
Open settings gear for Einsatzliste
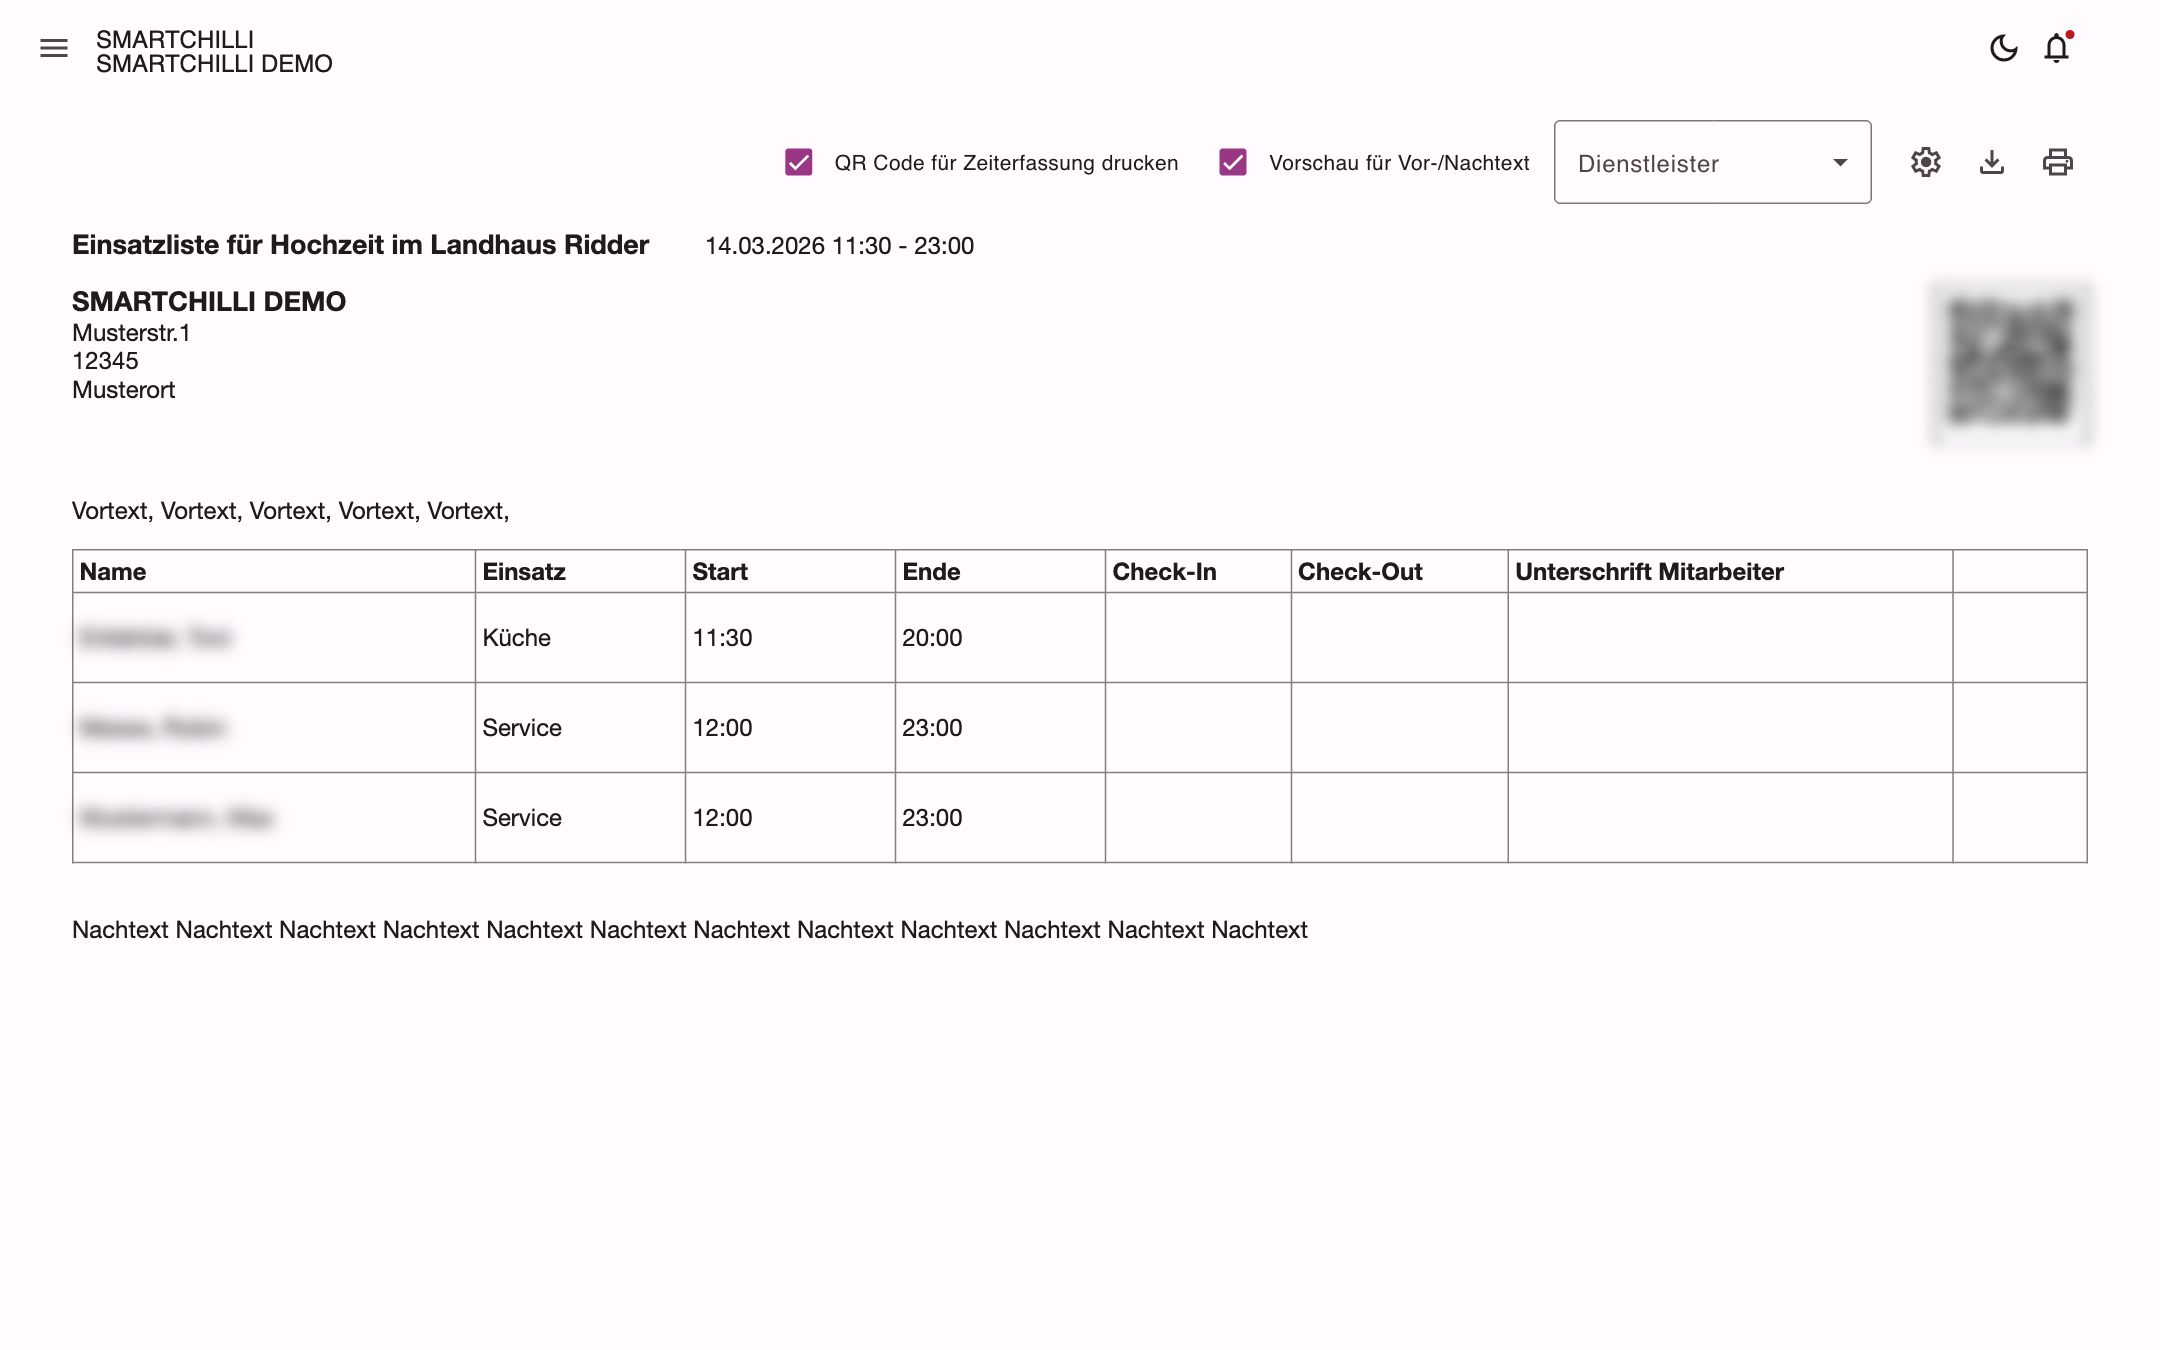click(x=1926, y=162)
